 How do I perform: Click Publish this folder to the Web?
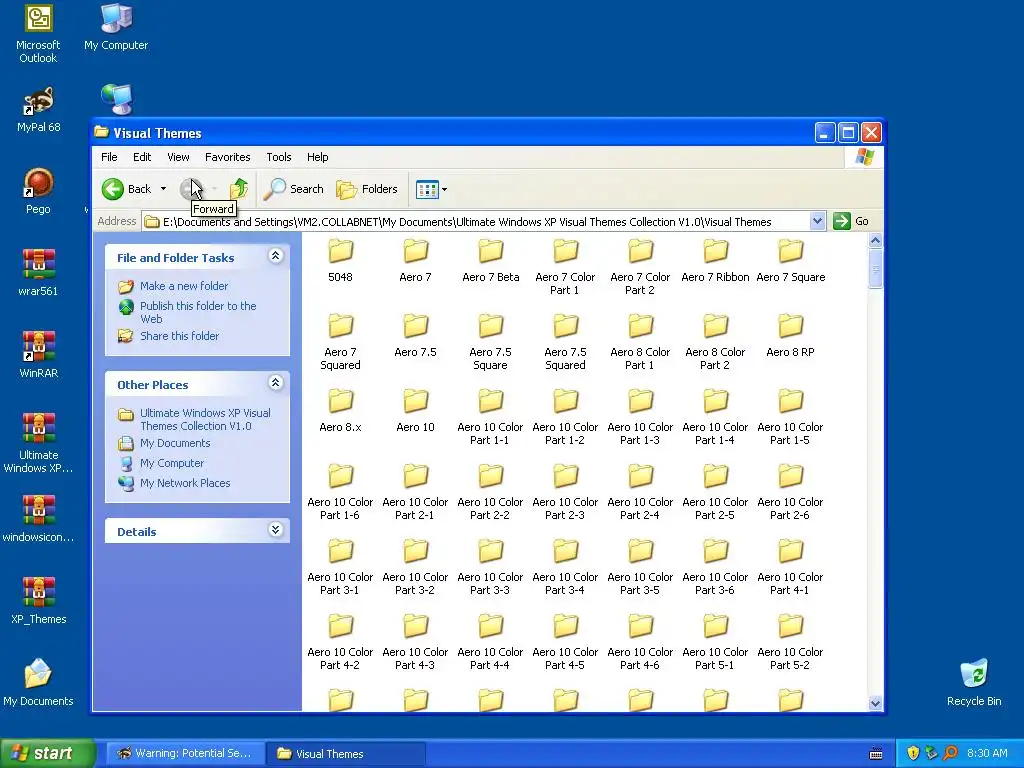198,312
